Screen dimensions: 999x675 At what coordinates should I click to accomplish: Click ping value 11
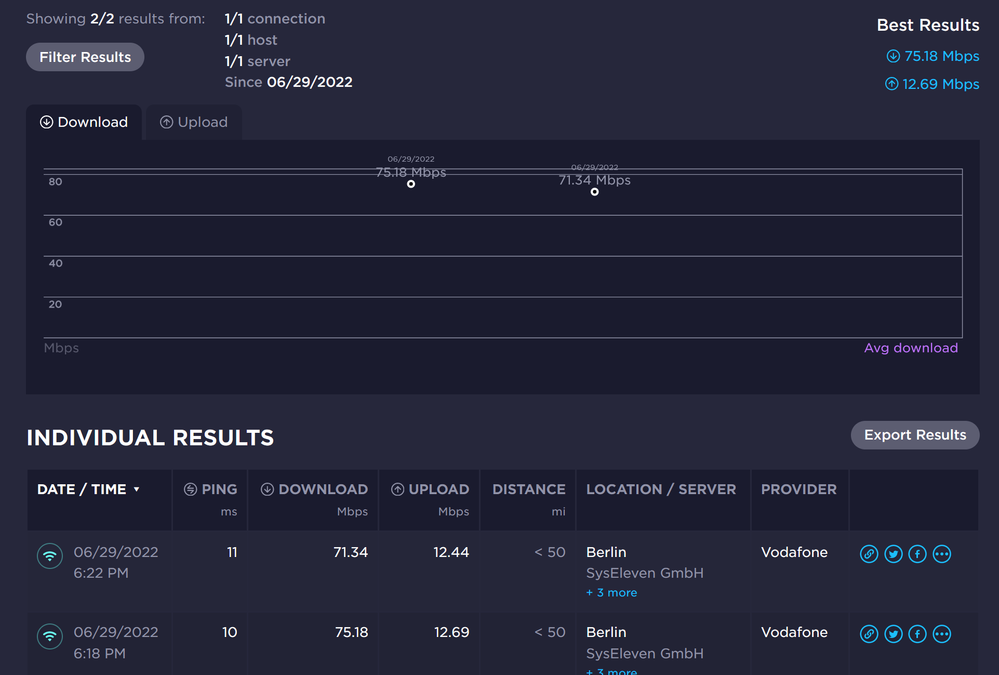(232, 553)
